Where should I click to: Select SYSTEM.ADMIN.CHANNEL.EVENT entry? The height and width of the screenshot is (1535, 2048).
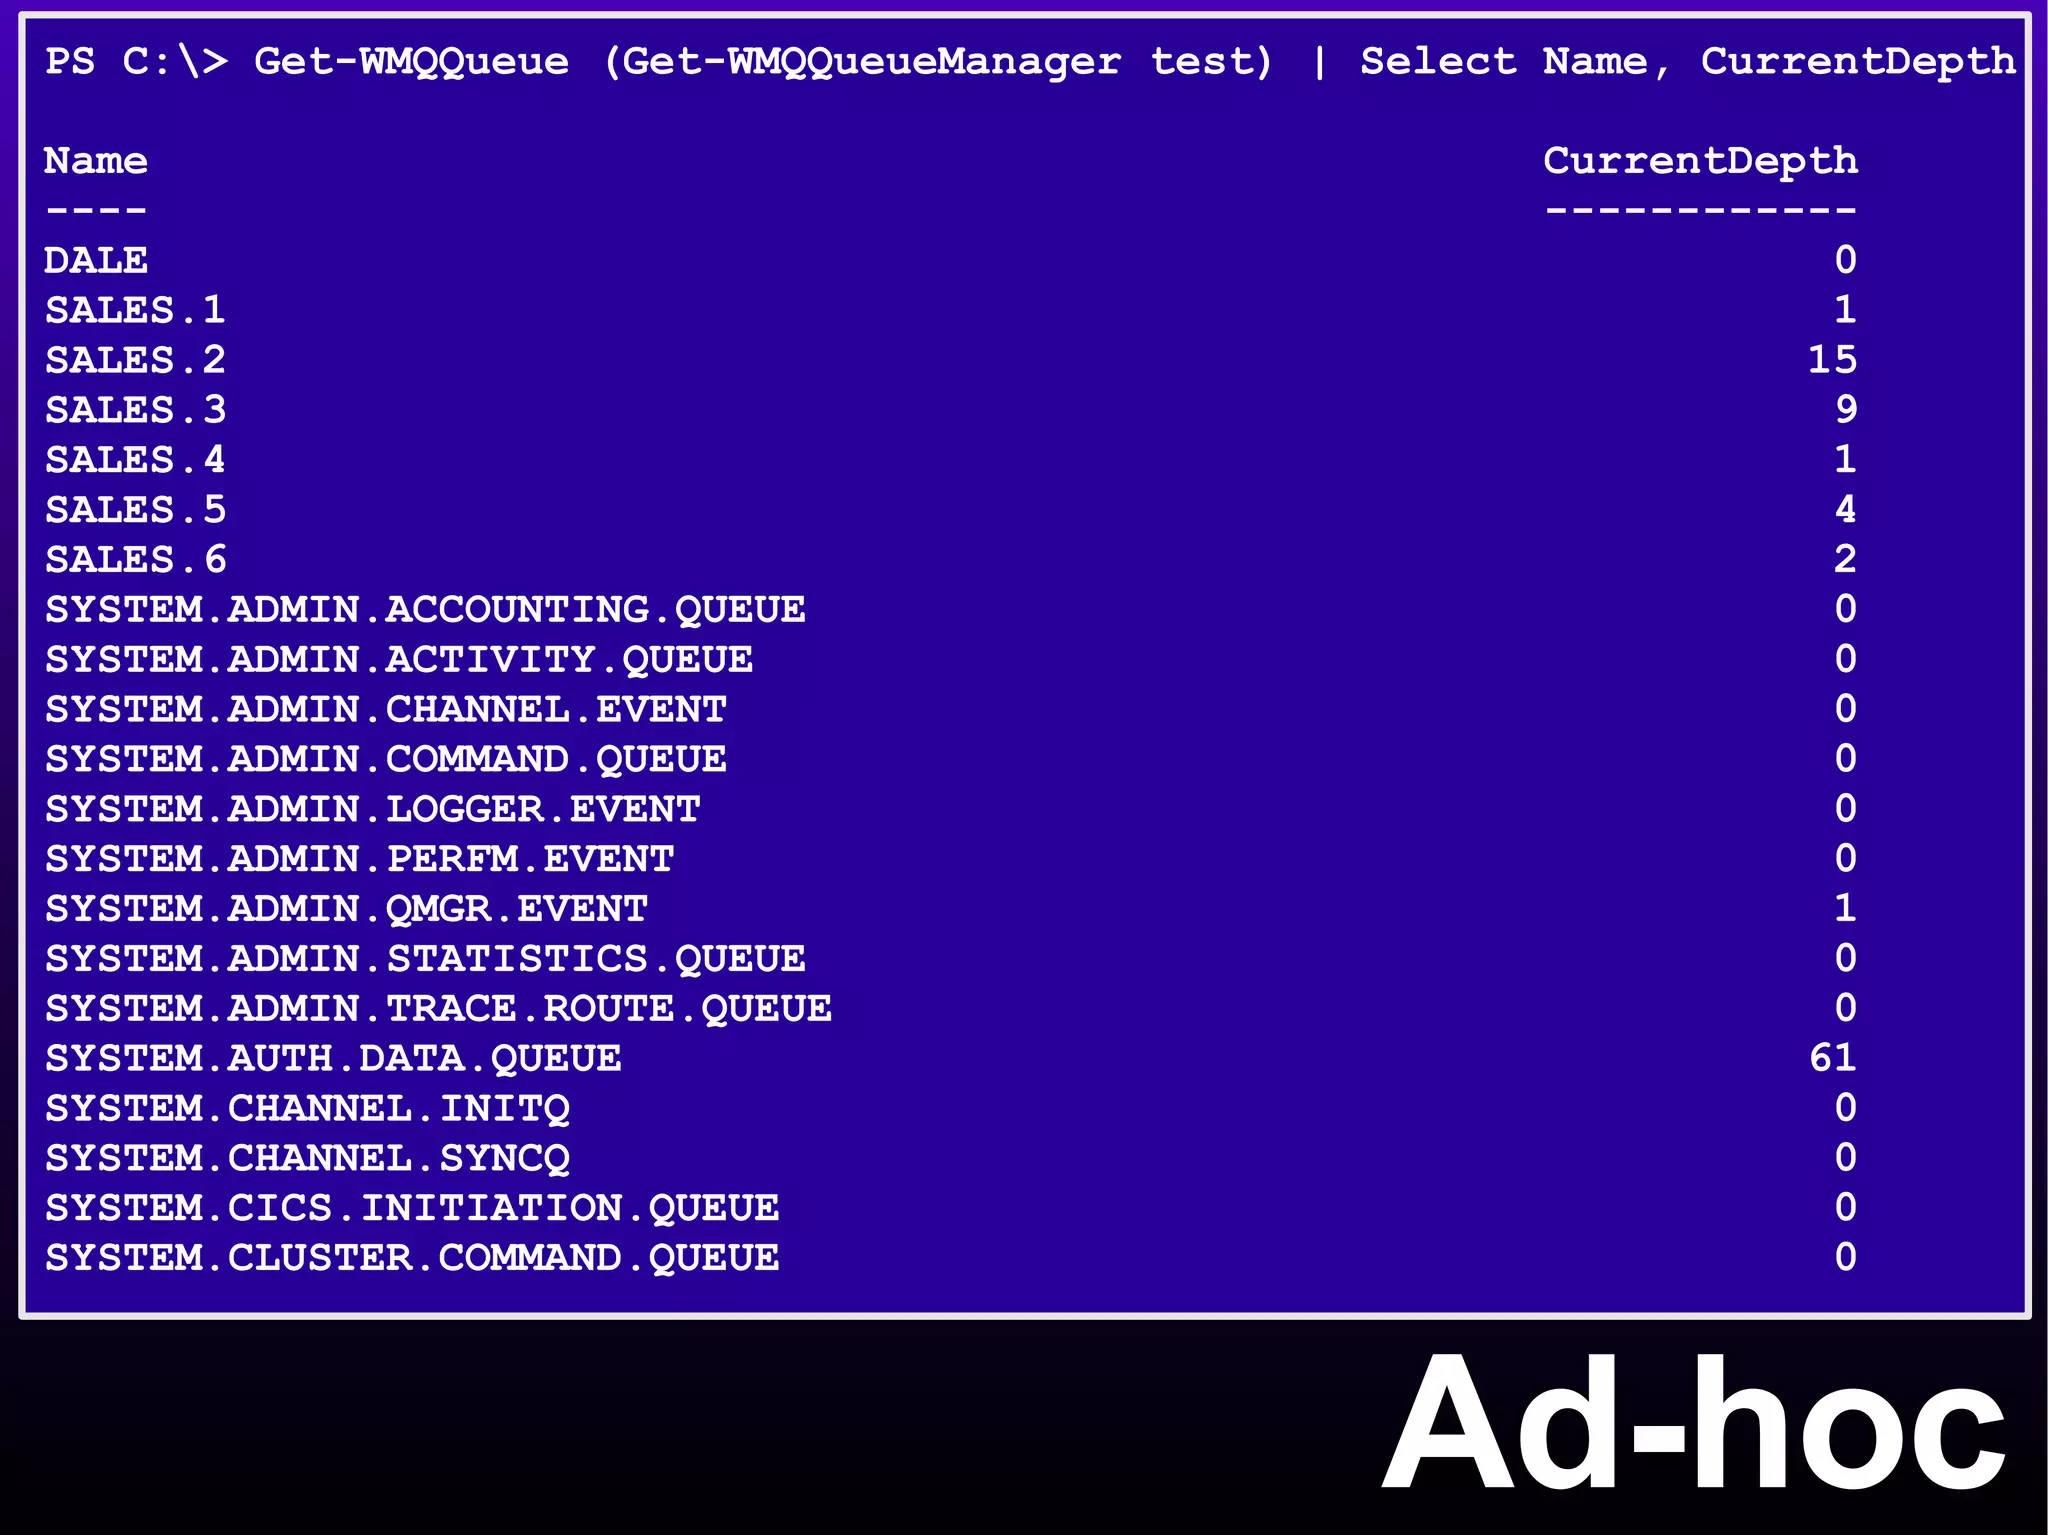pyautogui.click(x=385, y=710)
